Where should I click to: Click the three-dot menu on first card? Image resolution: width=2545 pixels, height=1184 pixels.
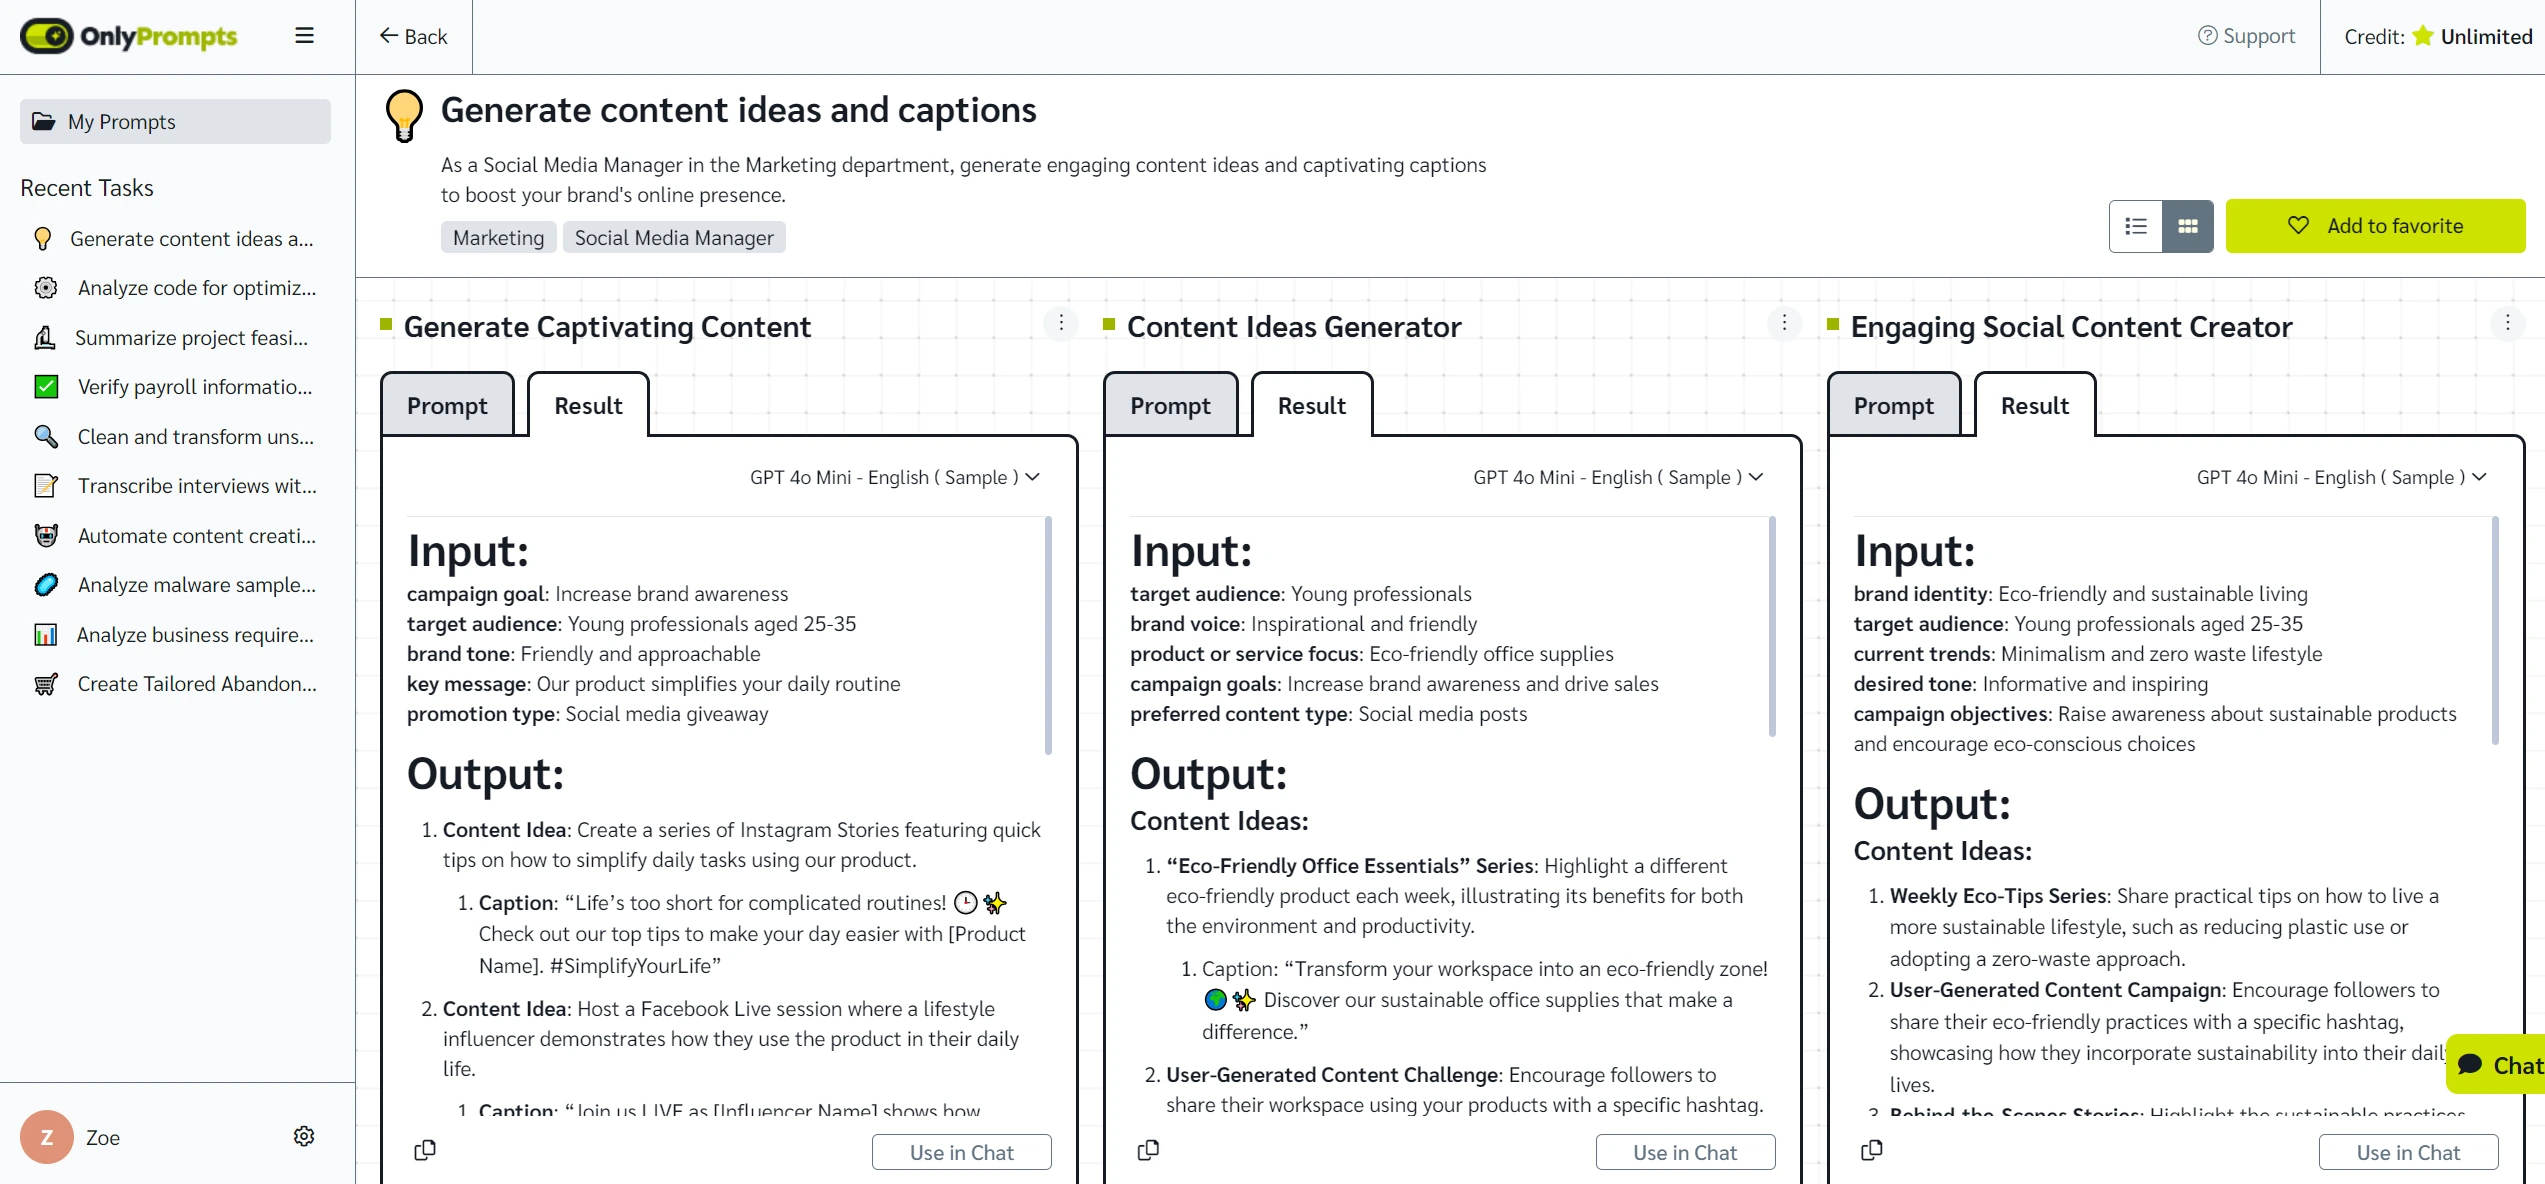coord(1060,323)
